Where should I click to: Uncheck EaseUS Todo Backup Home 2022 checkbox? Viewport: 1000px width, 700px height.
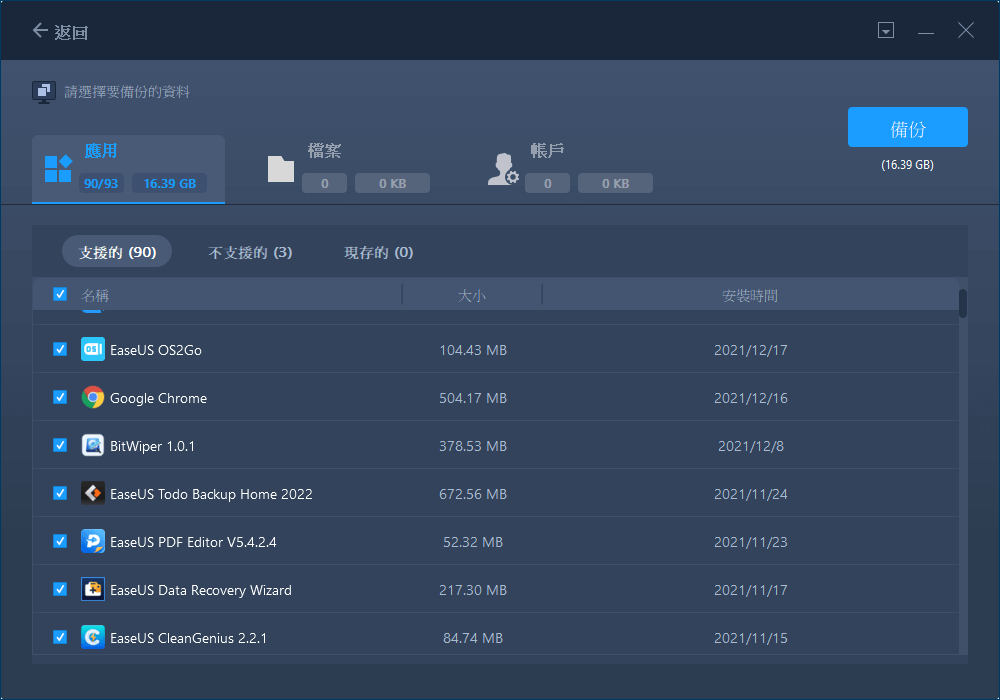[60, 493]
